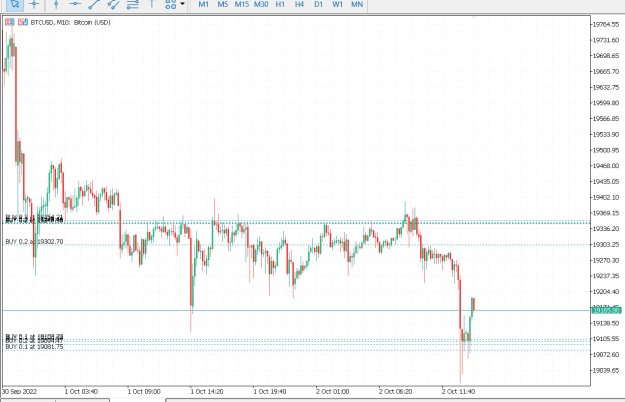Click the current price tag 19165.80
The height and width of the screenshot is (402, 625).
(x=606, y=310)
